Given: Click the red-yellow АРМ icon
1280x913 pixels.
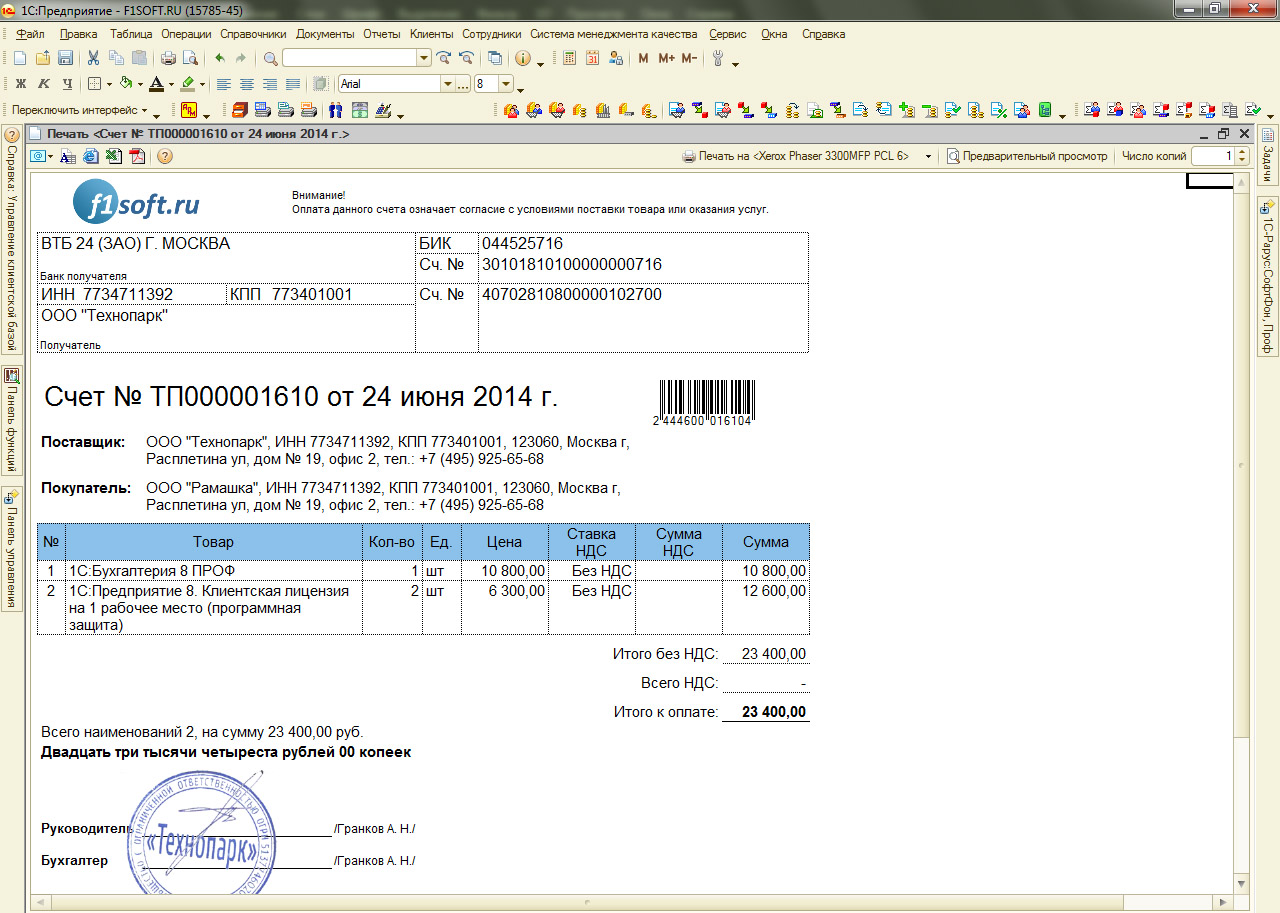Looking at the screenshot, I should coord(190,110).
